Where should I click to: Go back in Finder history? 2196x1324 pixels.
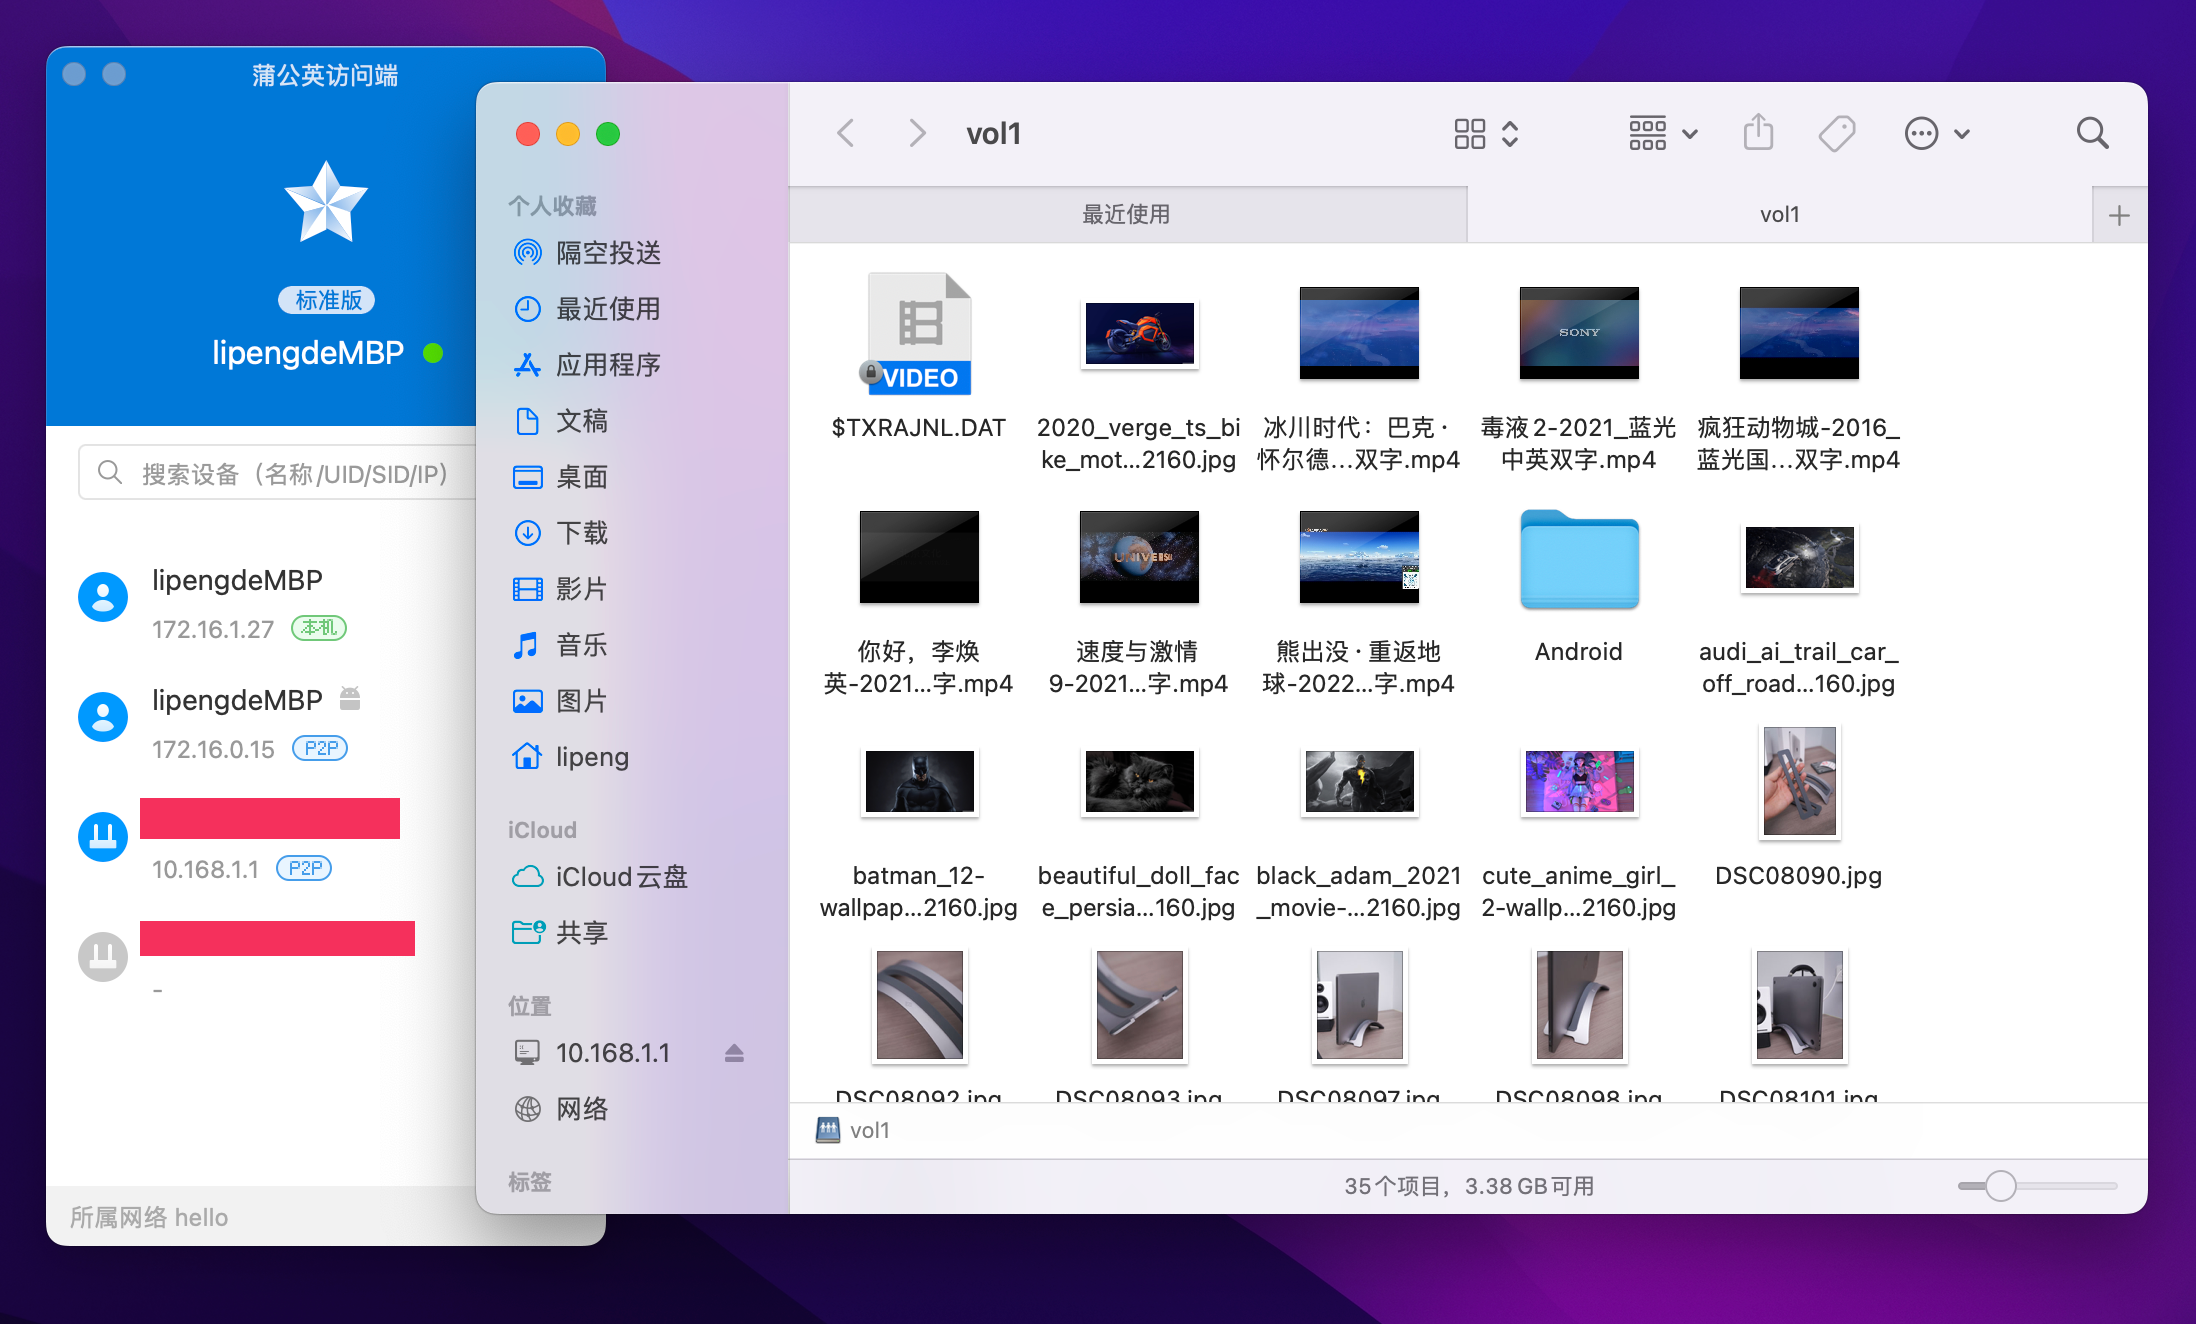[x=846, y=134]
